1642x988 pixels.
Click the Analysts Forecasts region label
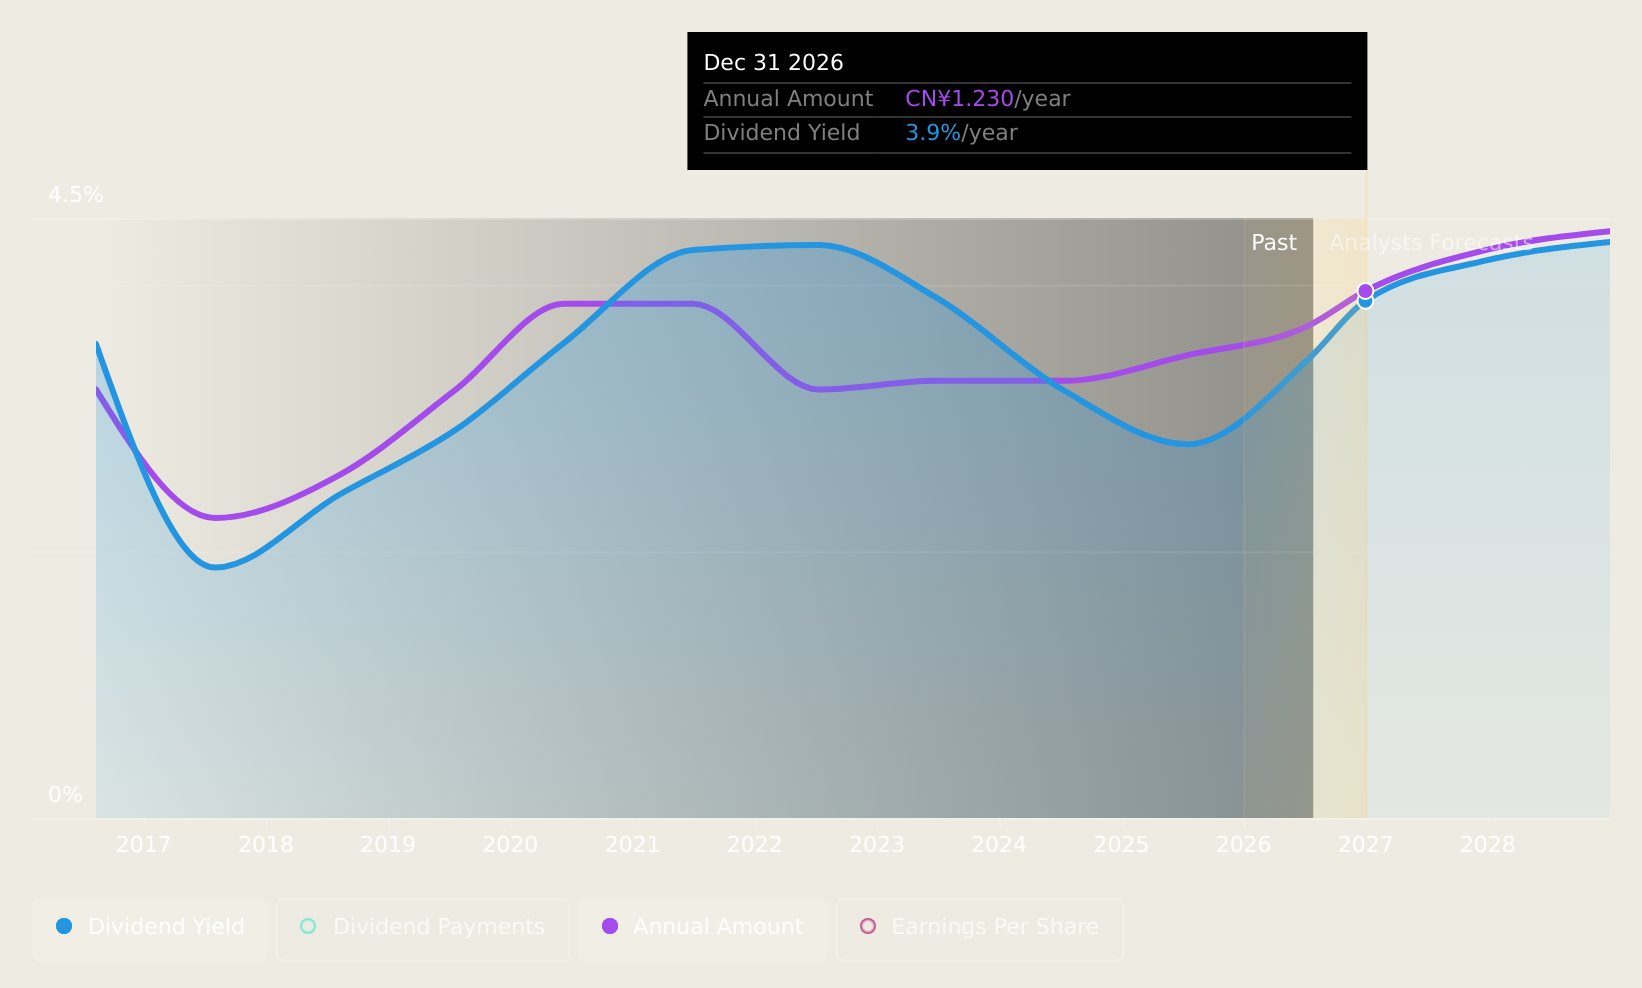(1430, 243)
